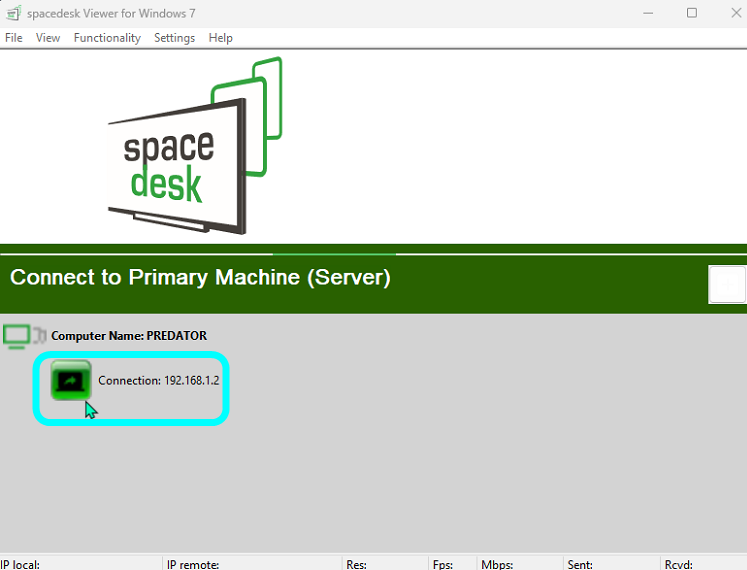This screenshot has width=747, height=570.
Task: Click the Fps: status bar entry
Action: (x=453, y=564)
